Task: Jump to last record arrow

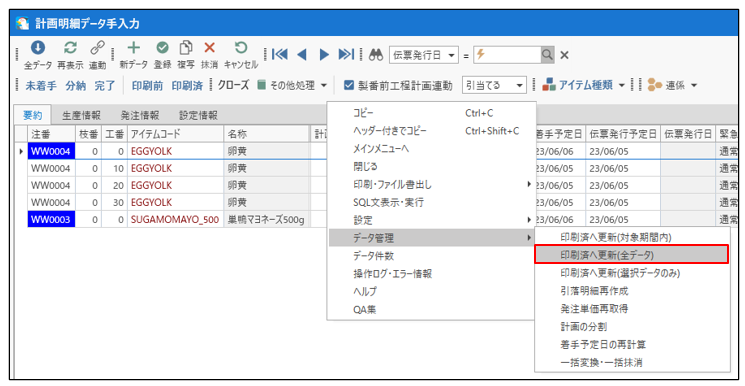Action: click(x=346, y=55)
